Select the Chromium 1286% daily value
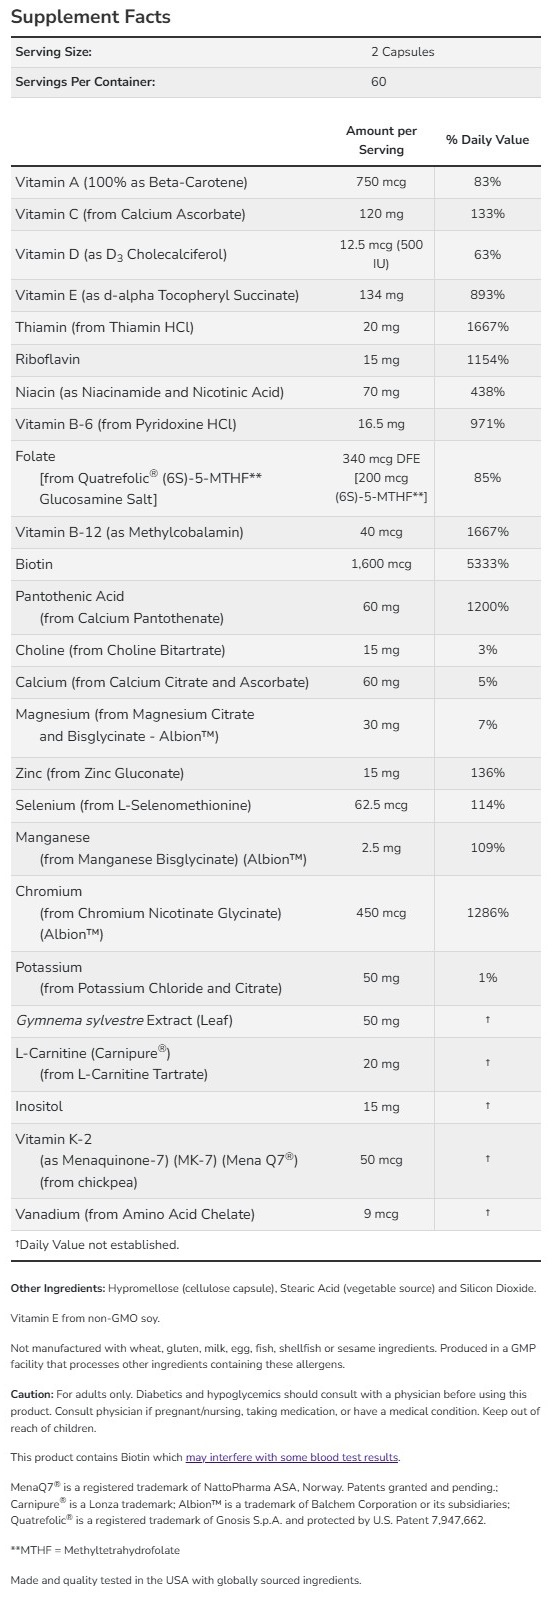This screenshot has height=1604, width=554. 487,913
